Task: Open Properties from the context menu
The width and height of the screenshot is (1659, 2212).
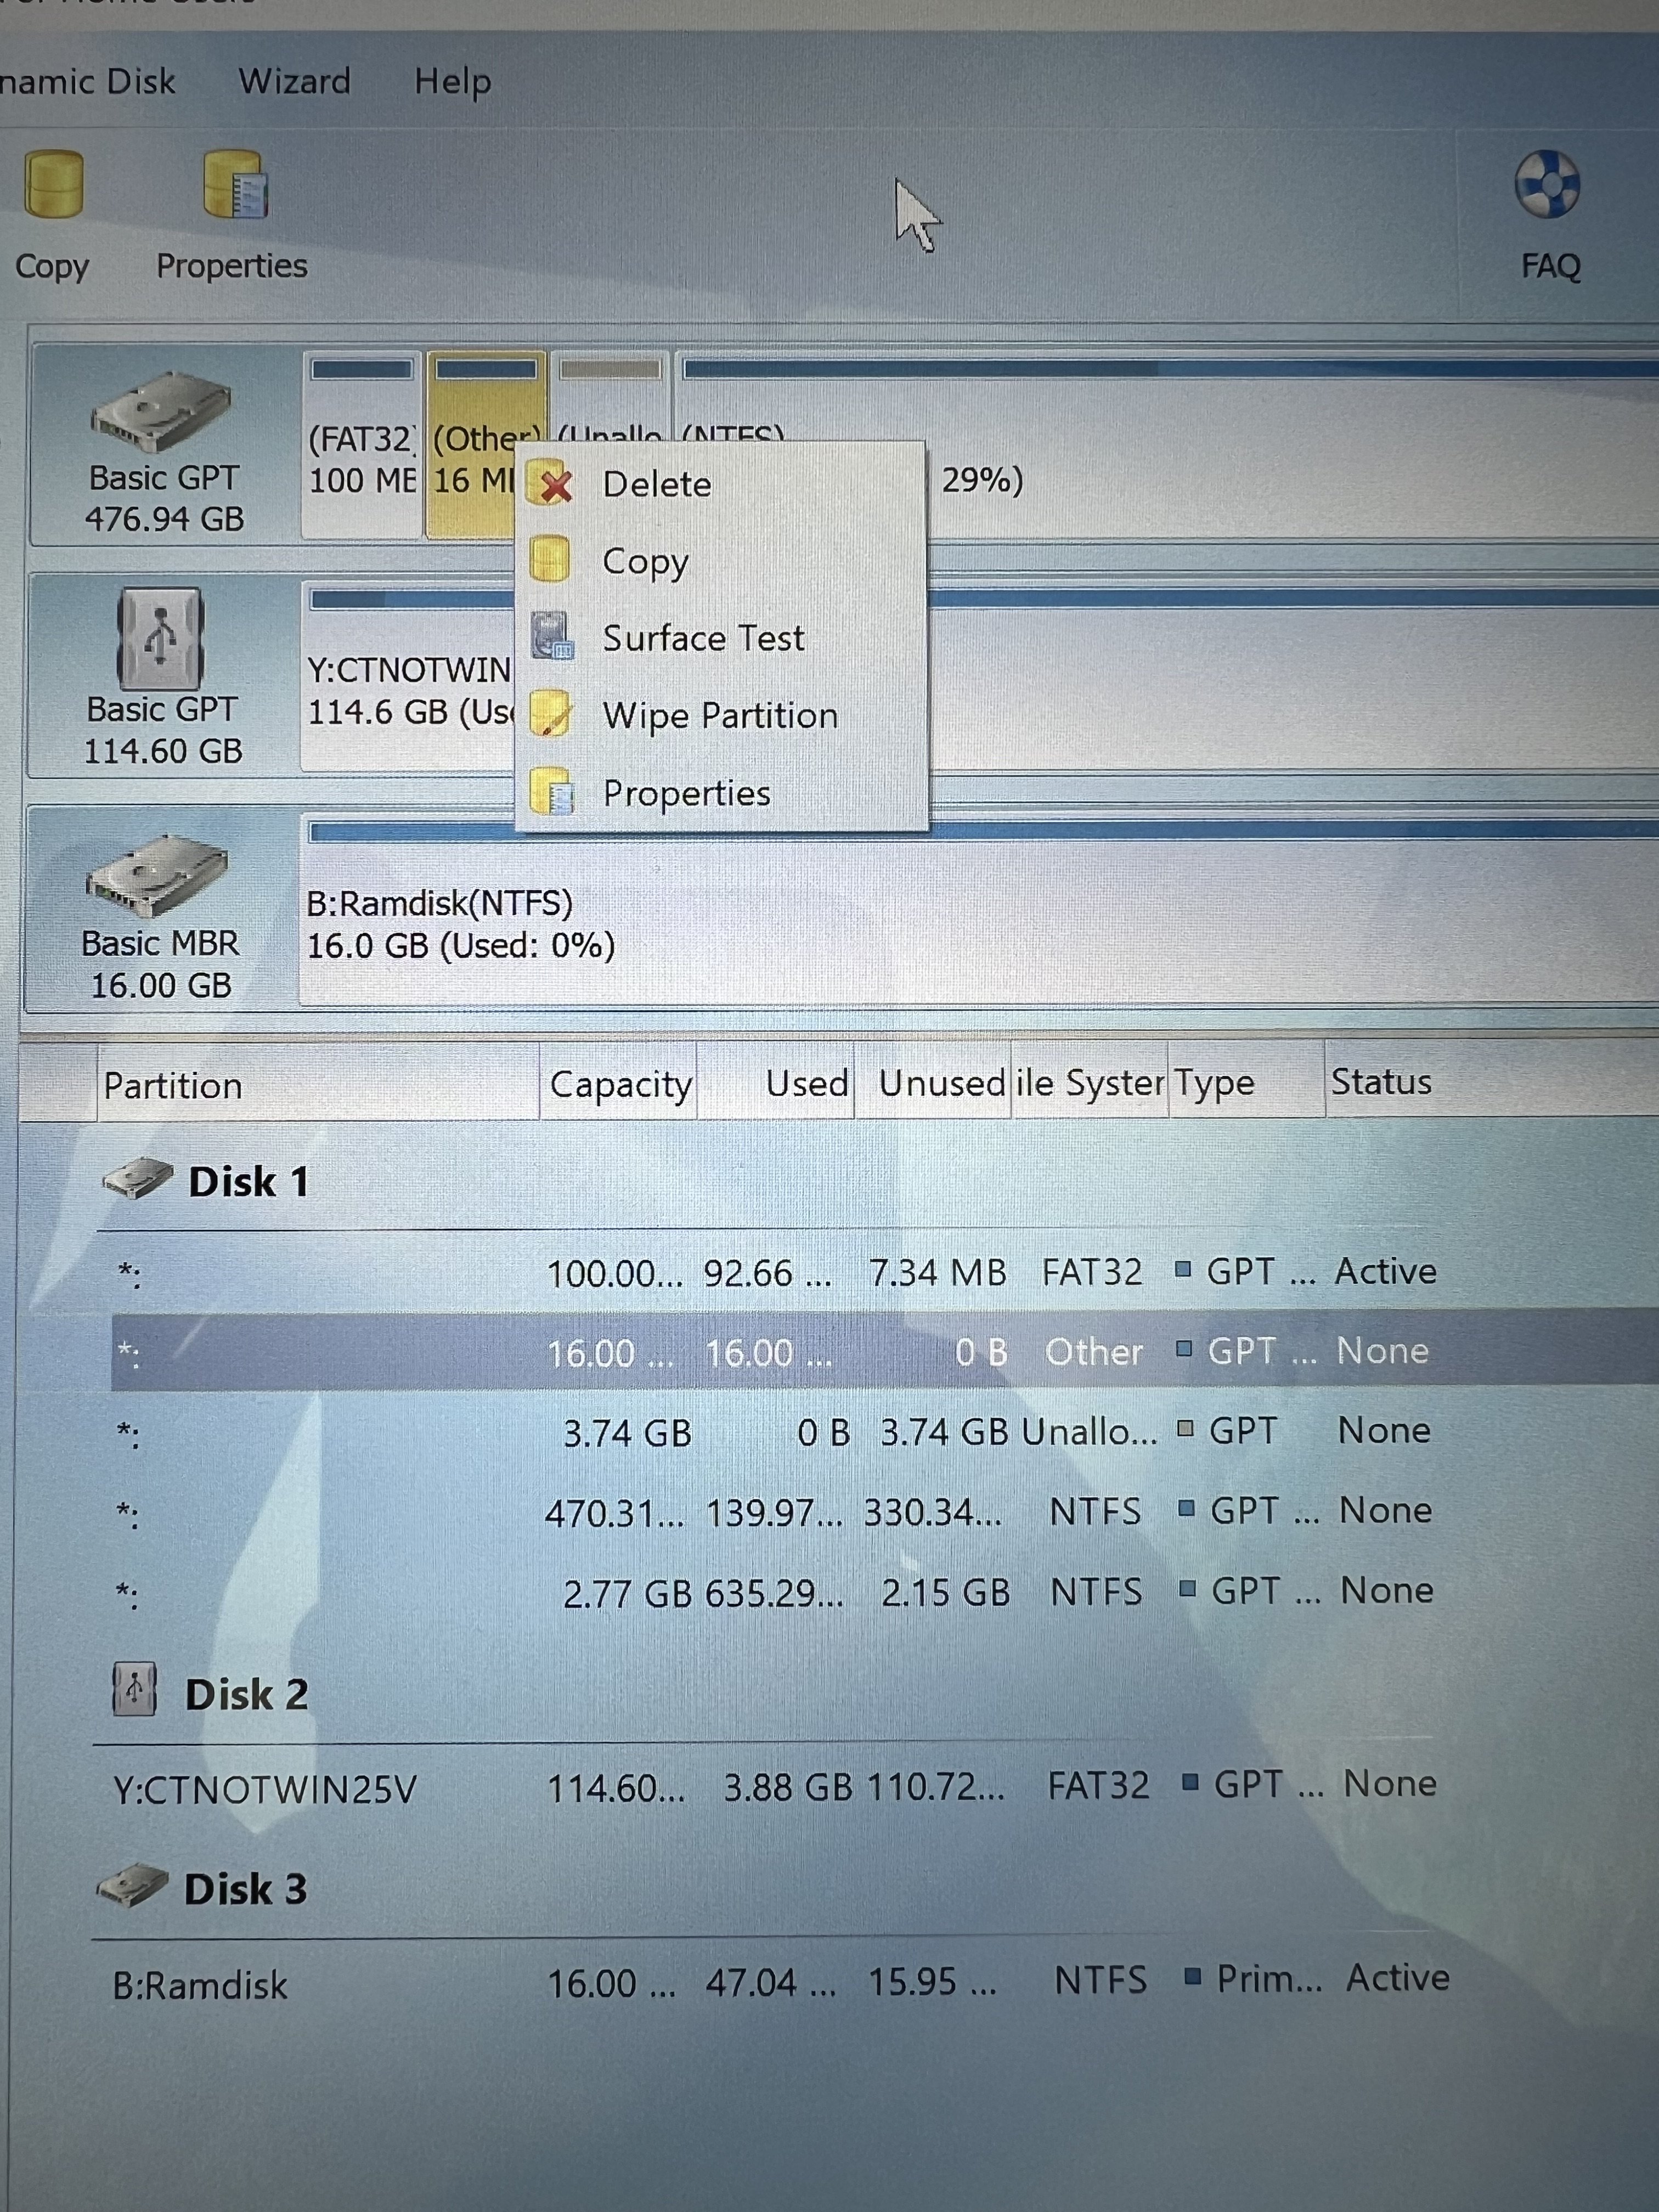Action: click(686, 794)
